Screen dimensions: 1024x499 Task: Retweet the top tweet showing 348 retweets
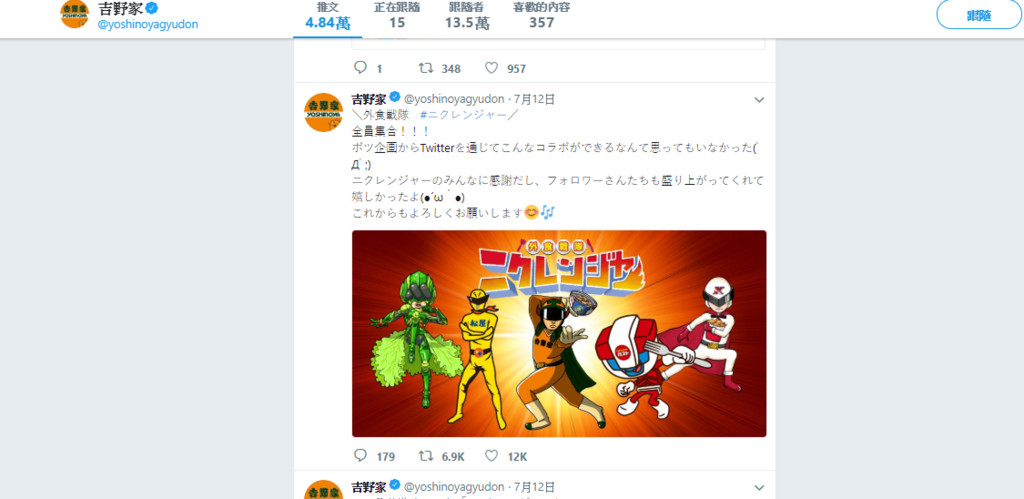click(425, 68)
